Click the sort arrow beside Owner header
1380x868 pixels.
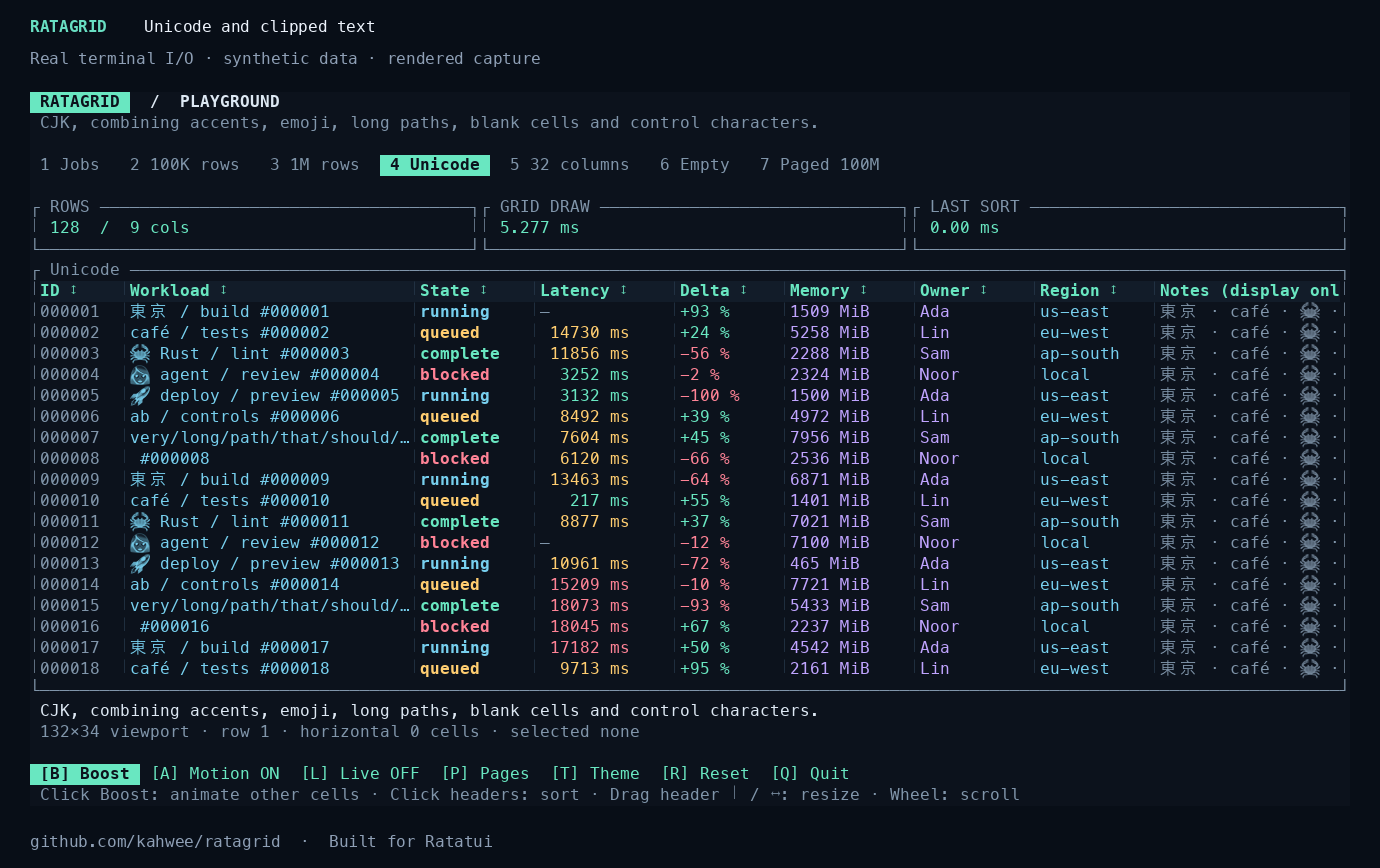[984, 290]
